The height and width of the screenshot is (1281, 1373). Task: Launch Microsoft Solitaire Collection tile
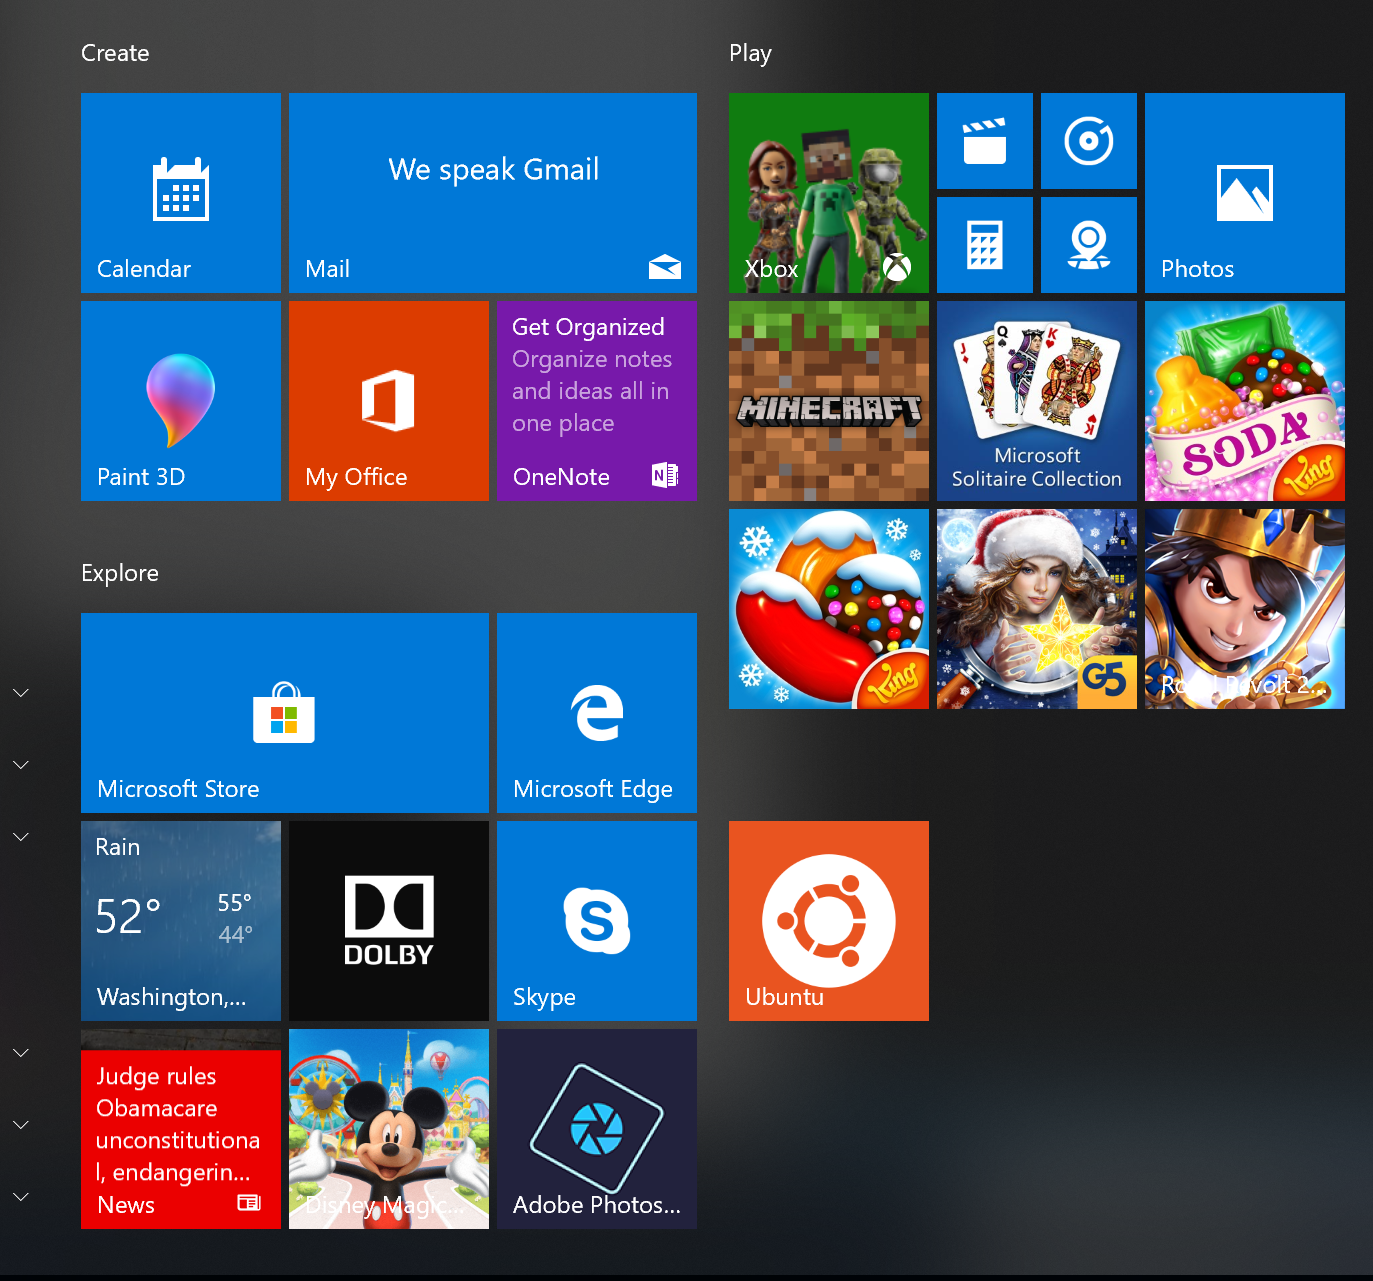[x=1037, y=401]
